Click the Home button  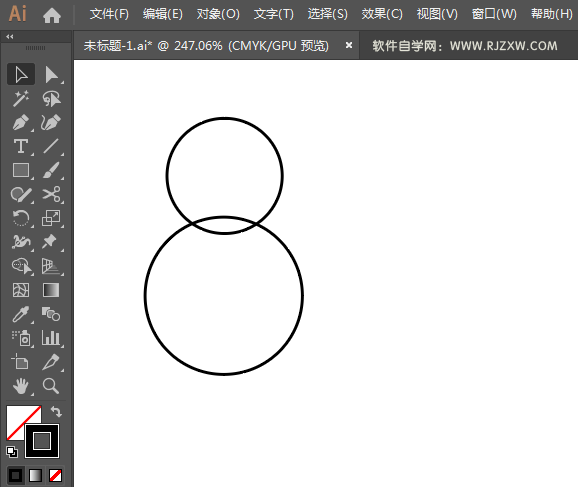52,15
